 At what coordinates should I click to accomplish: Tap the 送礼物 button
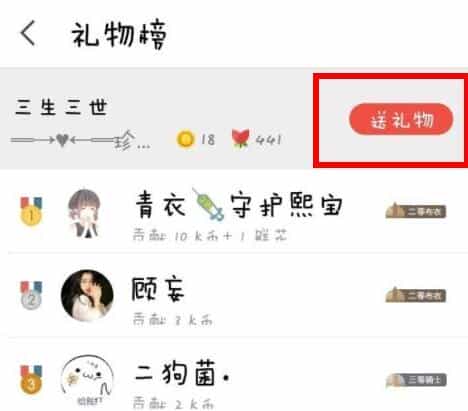pos(401,119)
